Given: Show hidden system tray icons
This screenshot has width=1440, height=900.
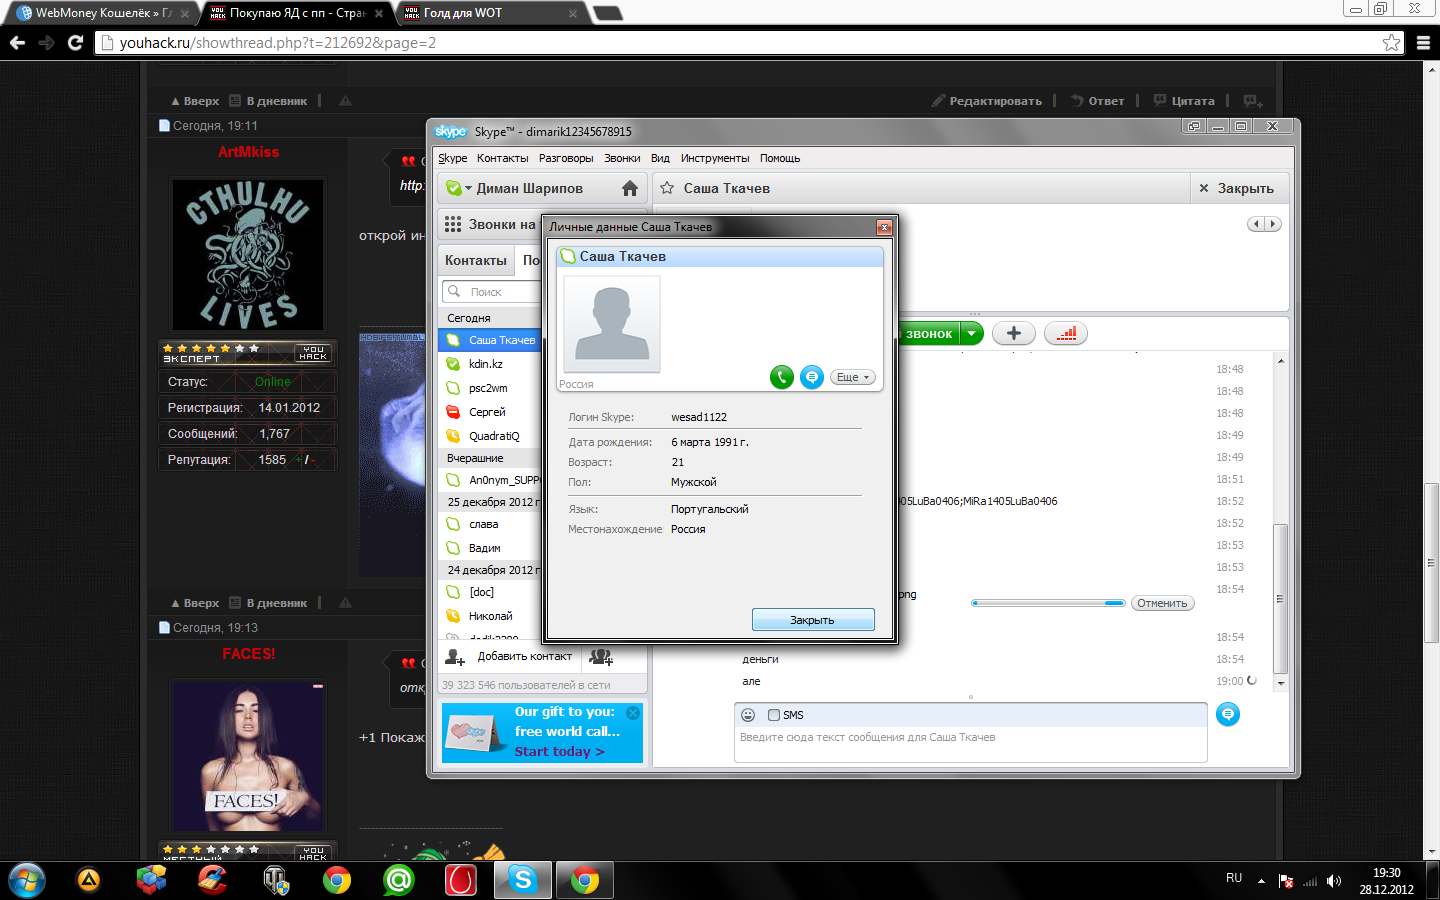Looking at the screenshot, I should pyautogui.click(x=1261, y=881).
